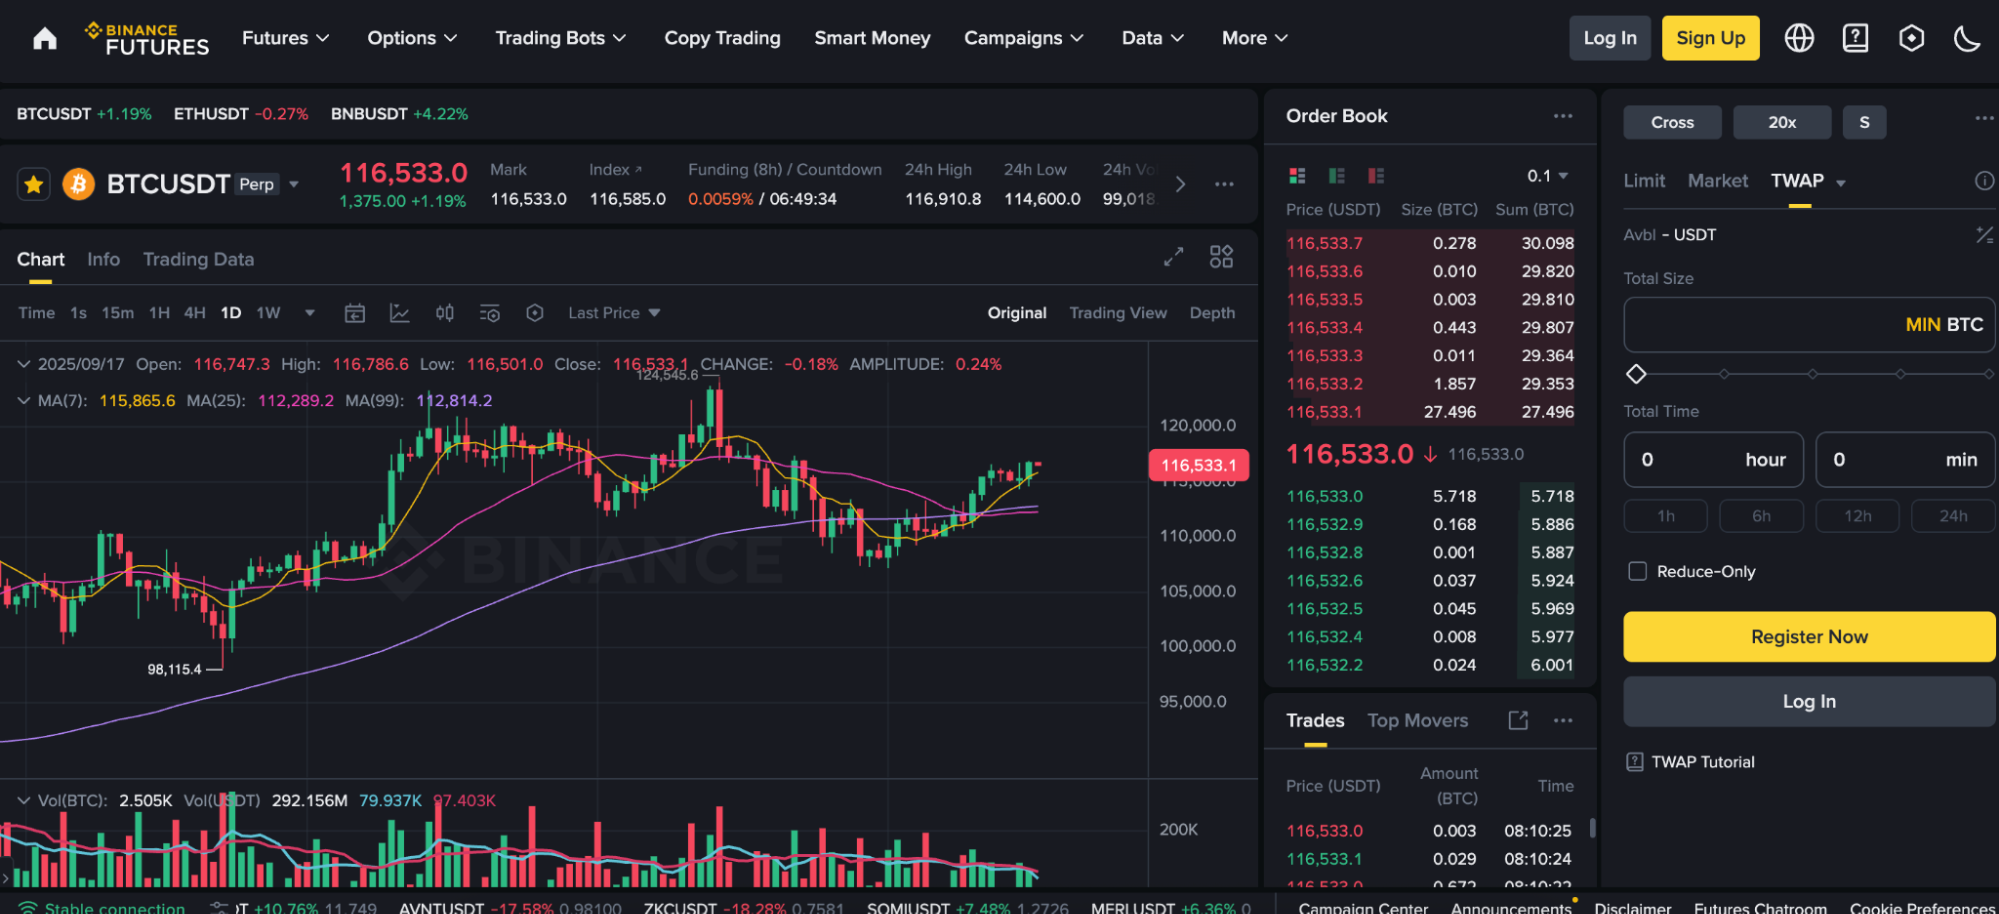Open Order Book more options
The height and width of the screenshot is (914, 1999).
[1563, 116]
